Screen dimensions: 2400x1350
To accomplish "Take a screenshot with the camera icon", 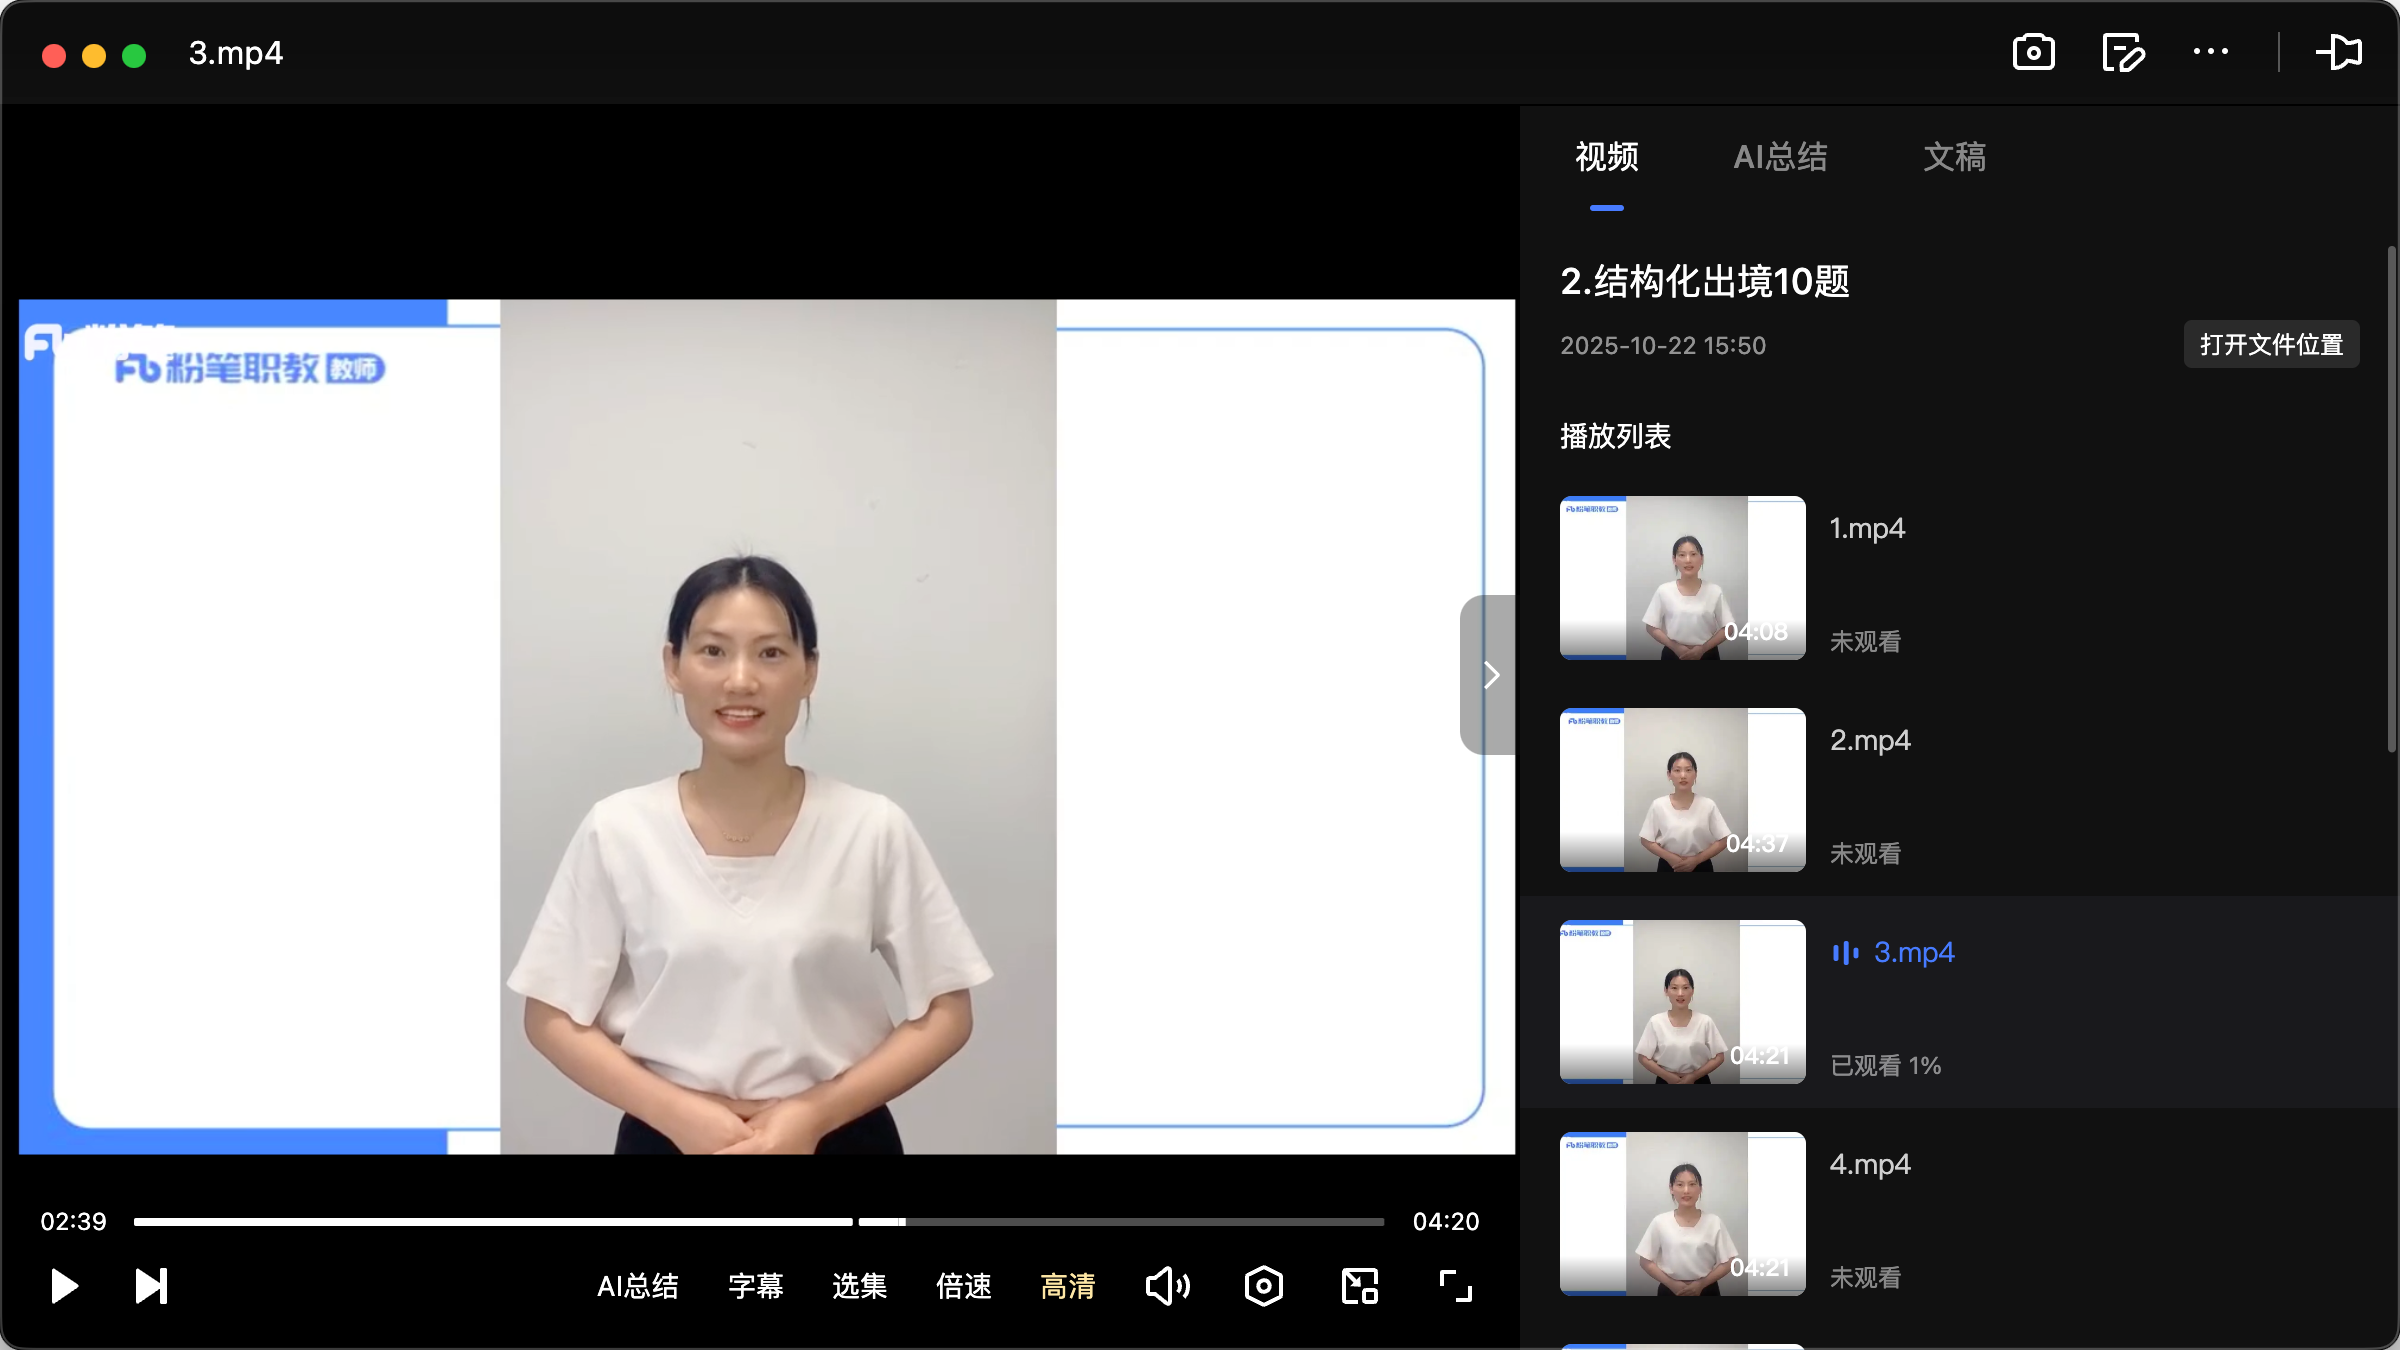I will pos(2034,52).
